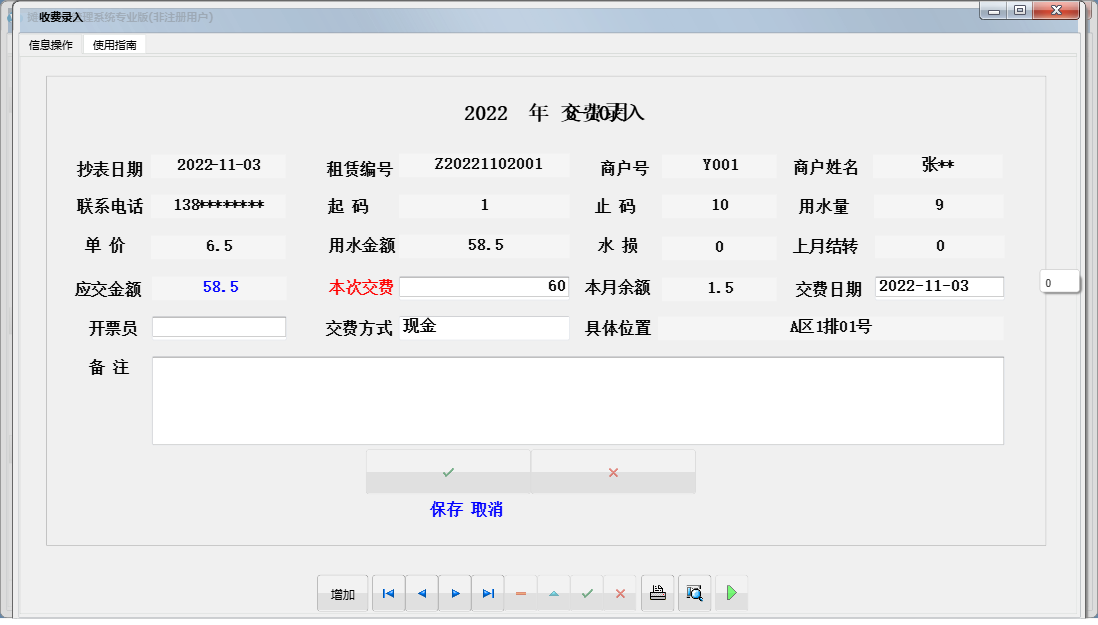Viewport: 1098px width, 625px height.
Task: Click the 本次交费 amount input showing 60
Action: point(484,287)
